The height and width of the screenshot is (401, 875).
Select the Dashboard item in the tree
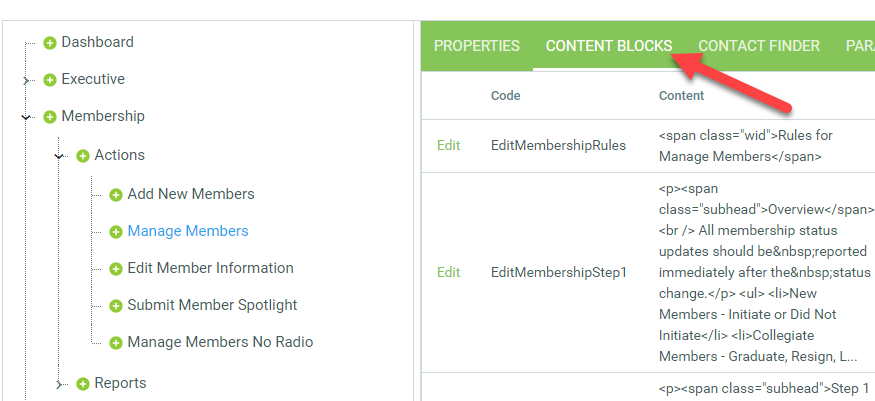tap(97, 42)
